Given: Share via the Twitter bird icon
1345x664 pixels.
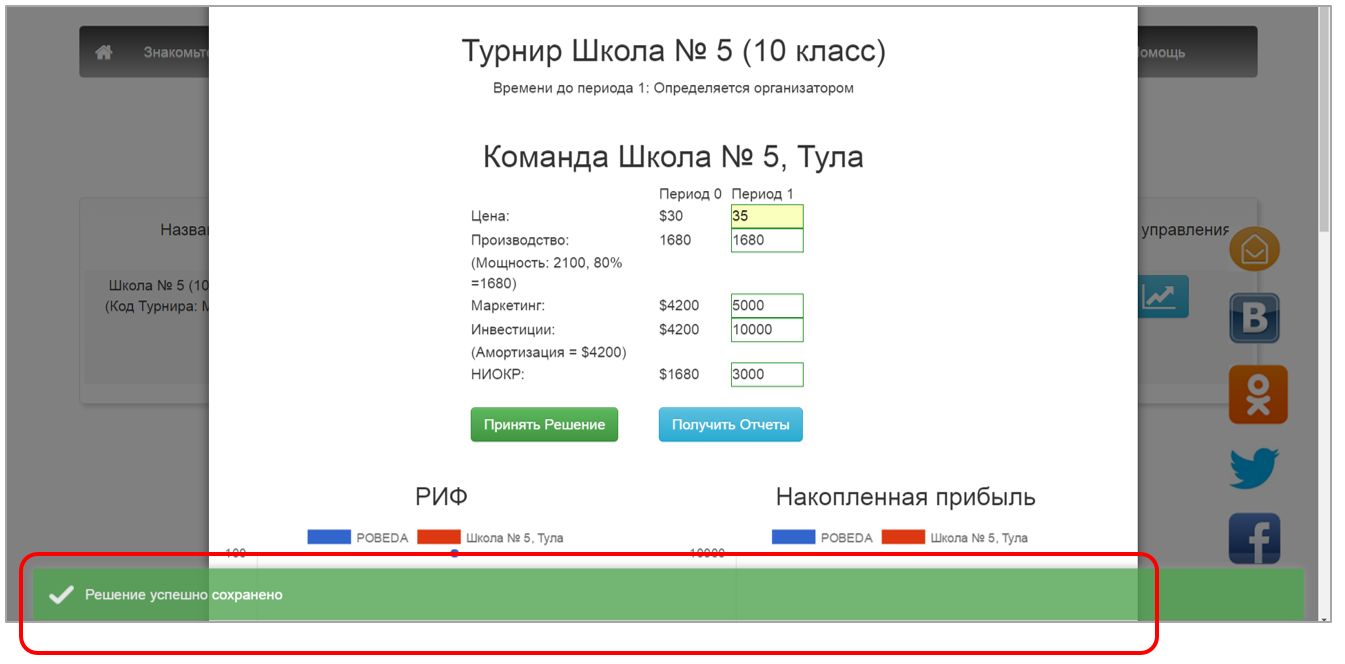Looking at the screenshot, I should pos(1254,467).
